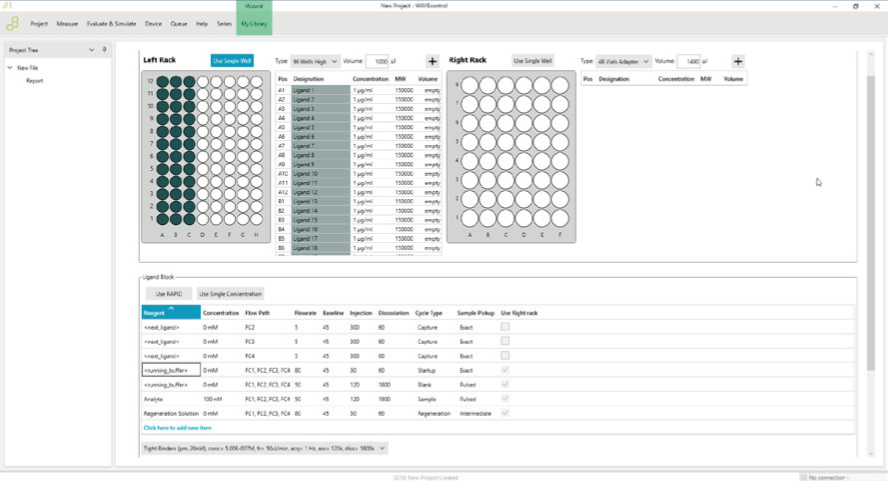The width and height of the screenshot is (888, 481).
Task: Click the Intermediate sample pickup cell
Action: click(476, 413)
